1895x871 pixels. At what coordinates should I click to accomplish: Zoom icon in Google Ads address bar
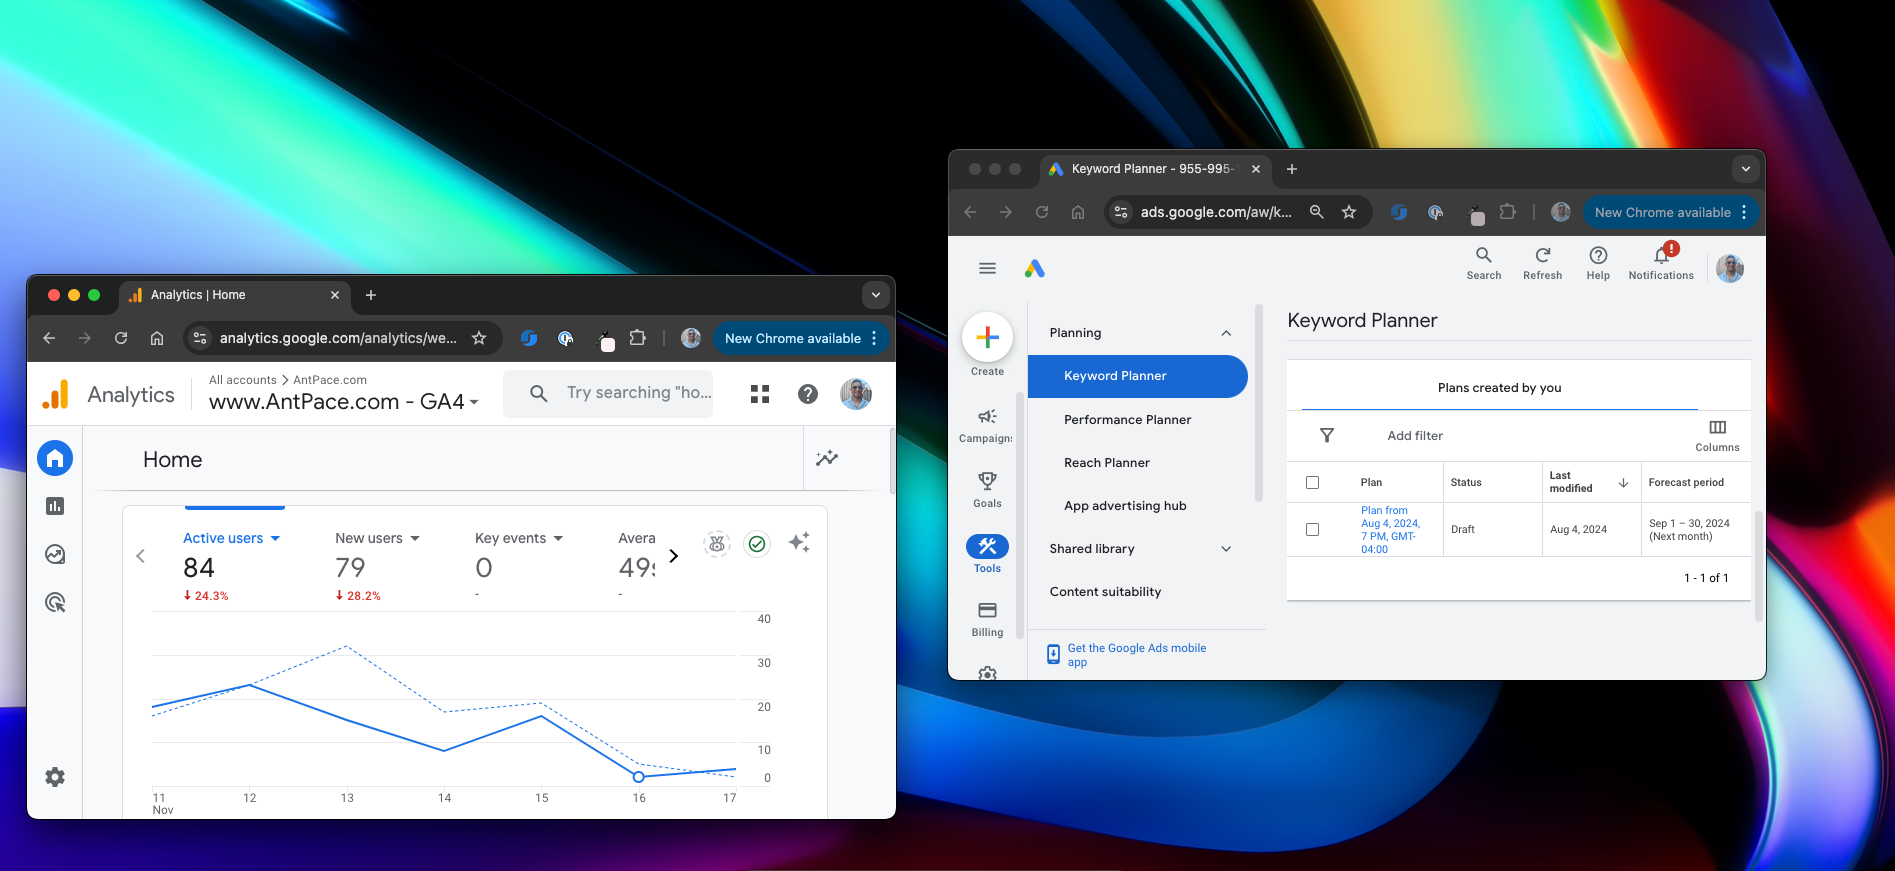click(x=1317, y=212)
